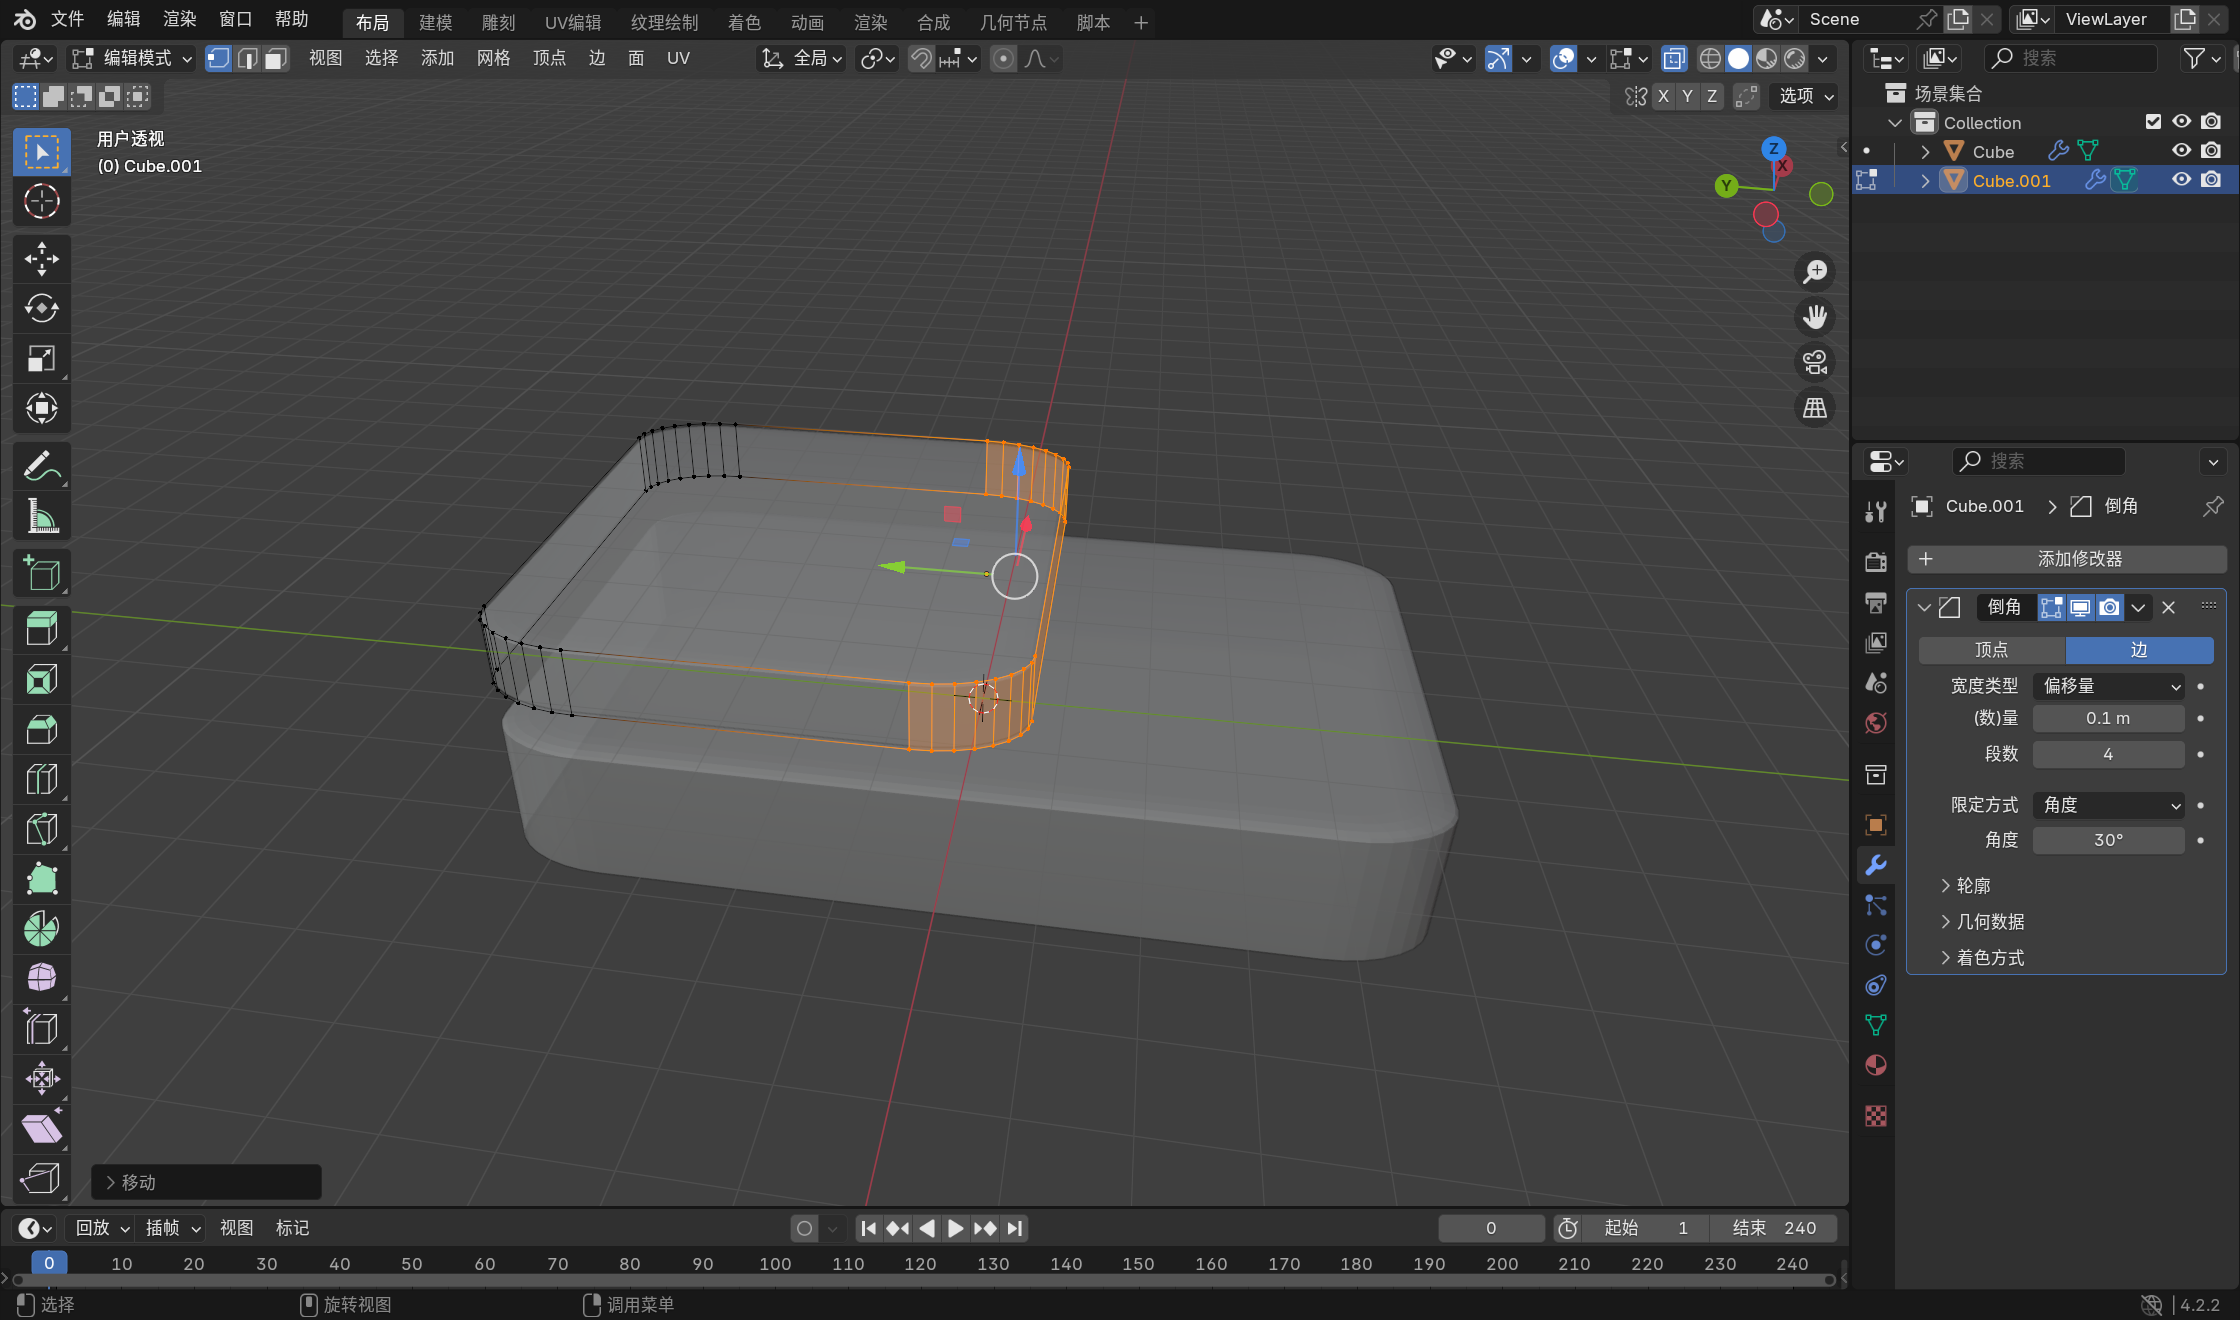Select the Measure tool

(x=41, y=516)
